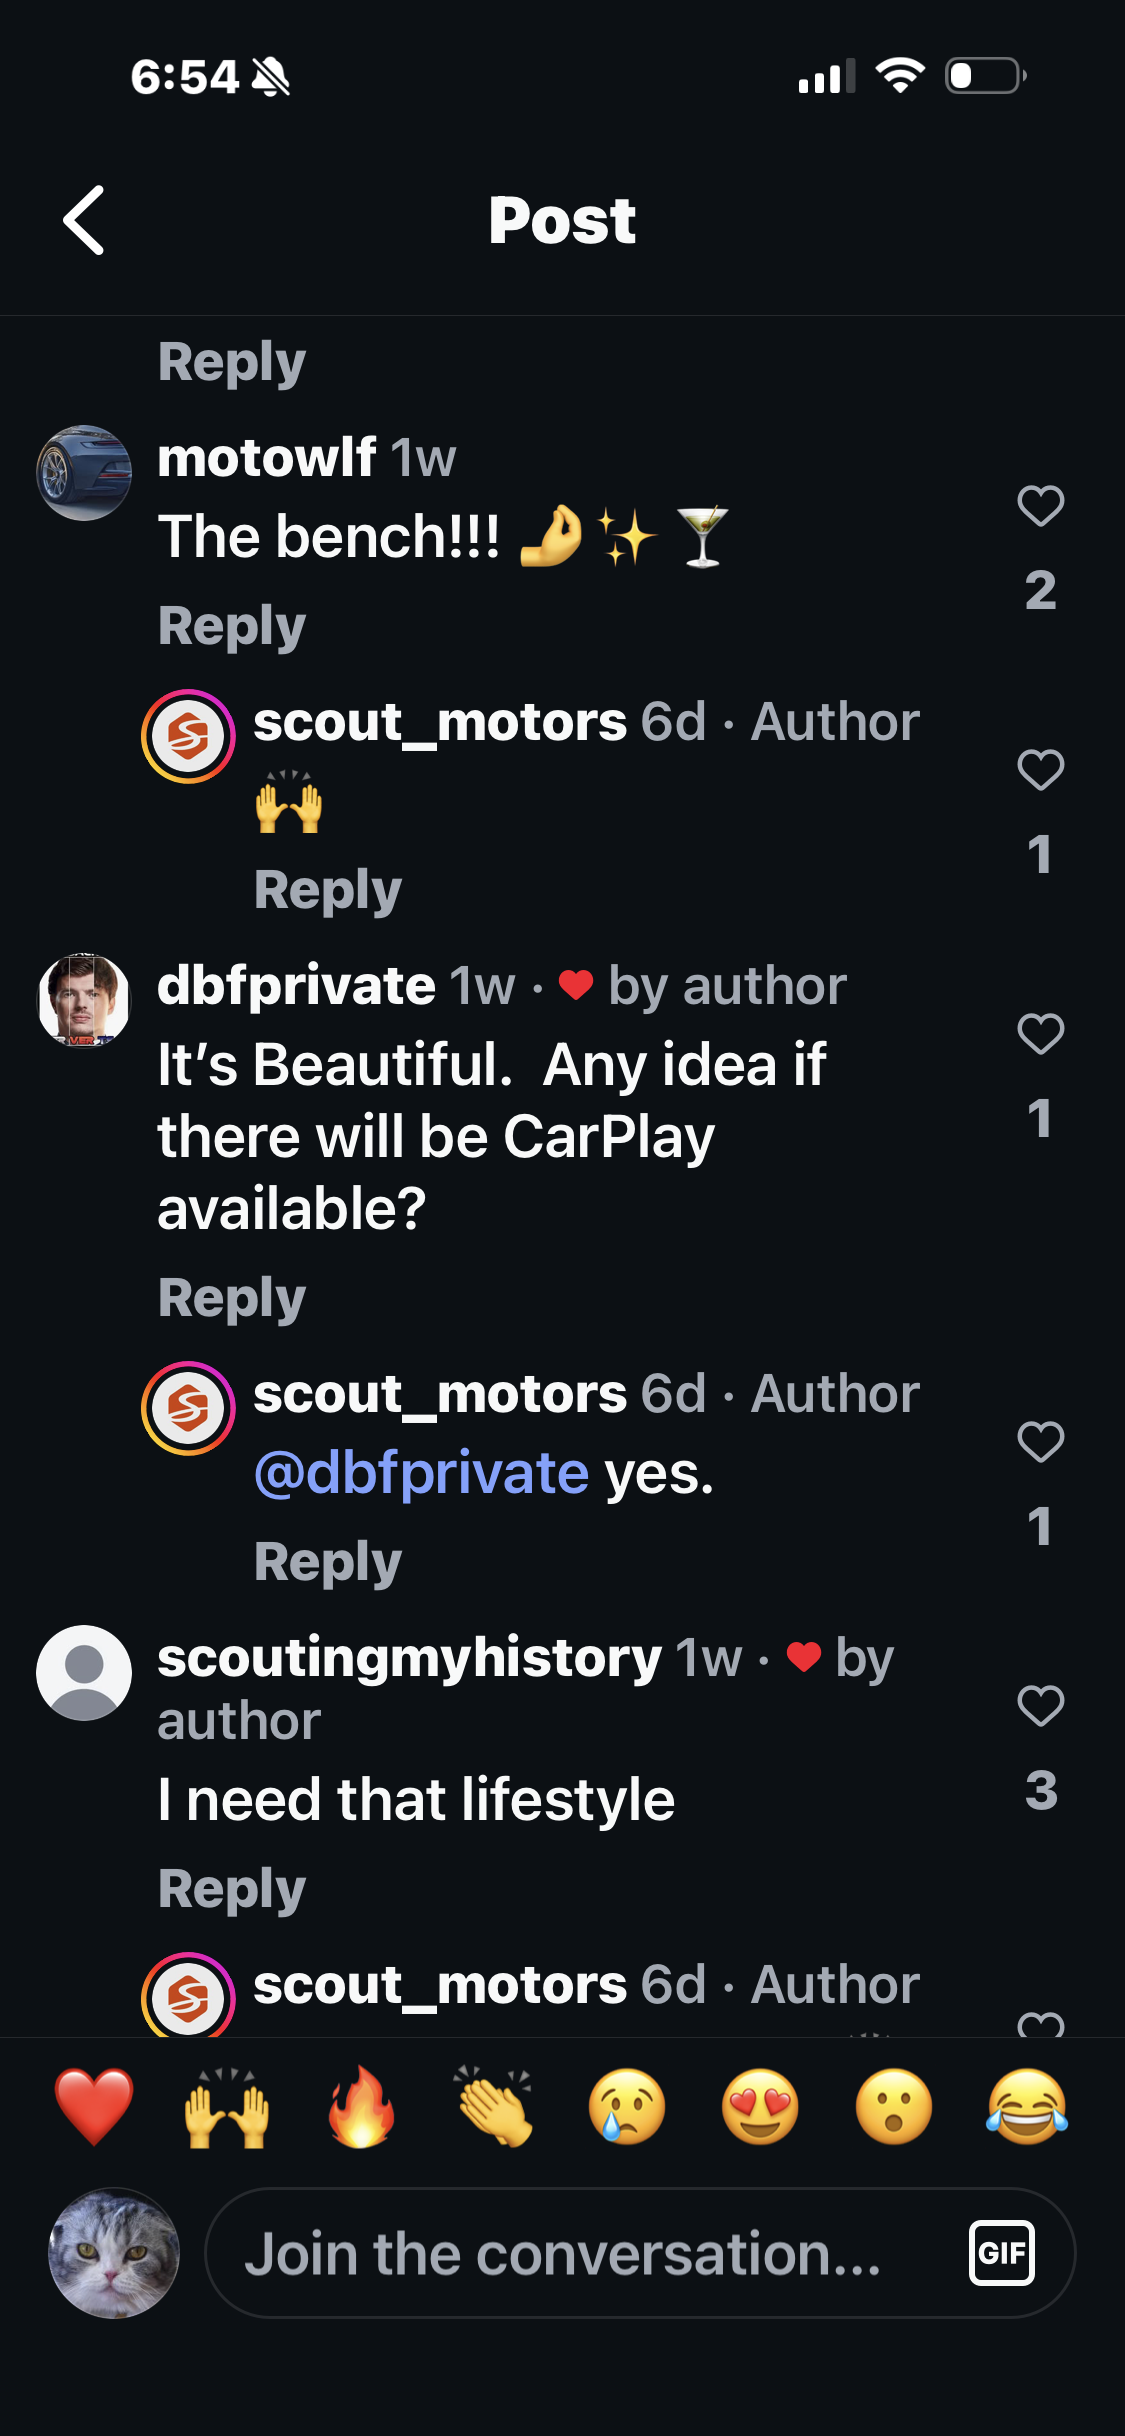Tap the GIF button in comment box

pos(1001,2253)
